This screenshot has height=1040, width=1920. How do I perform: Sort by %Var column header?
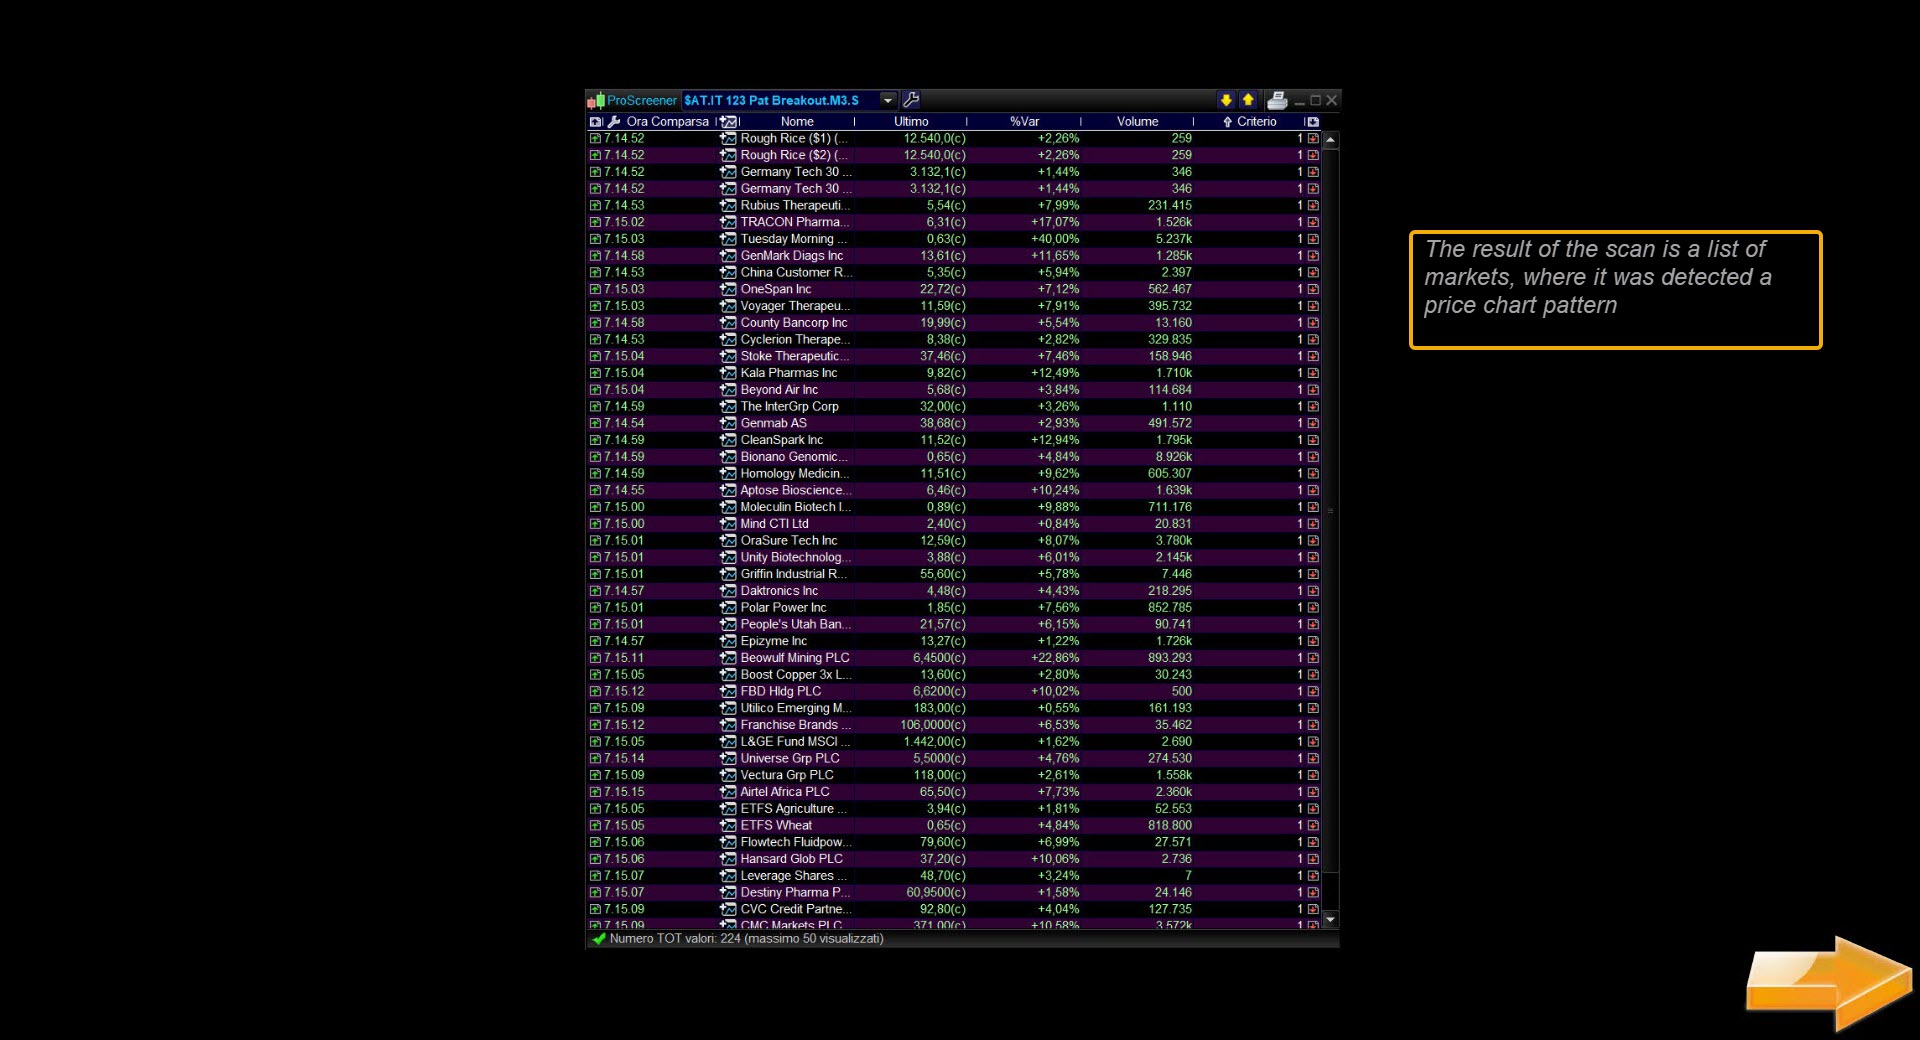[x=1024, y=122]
